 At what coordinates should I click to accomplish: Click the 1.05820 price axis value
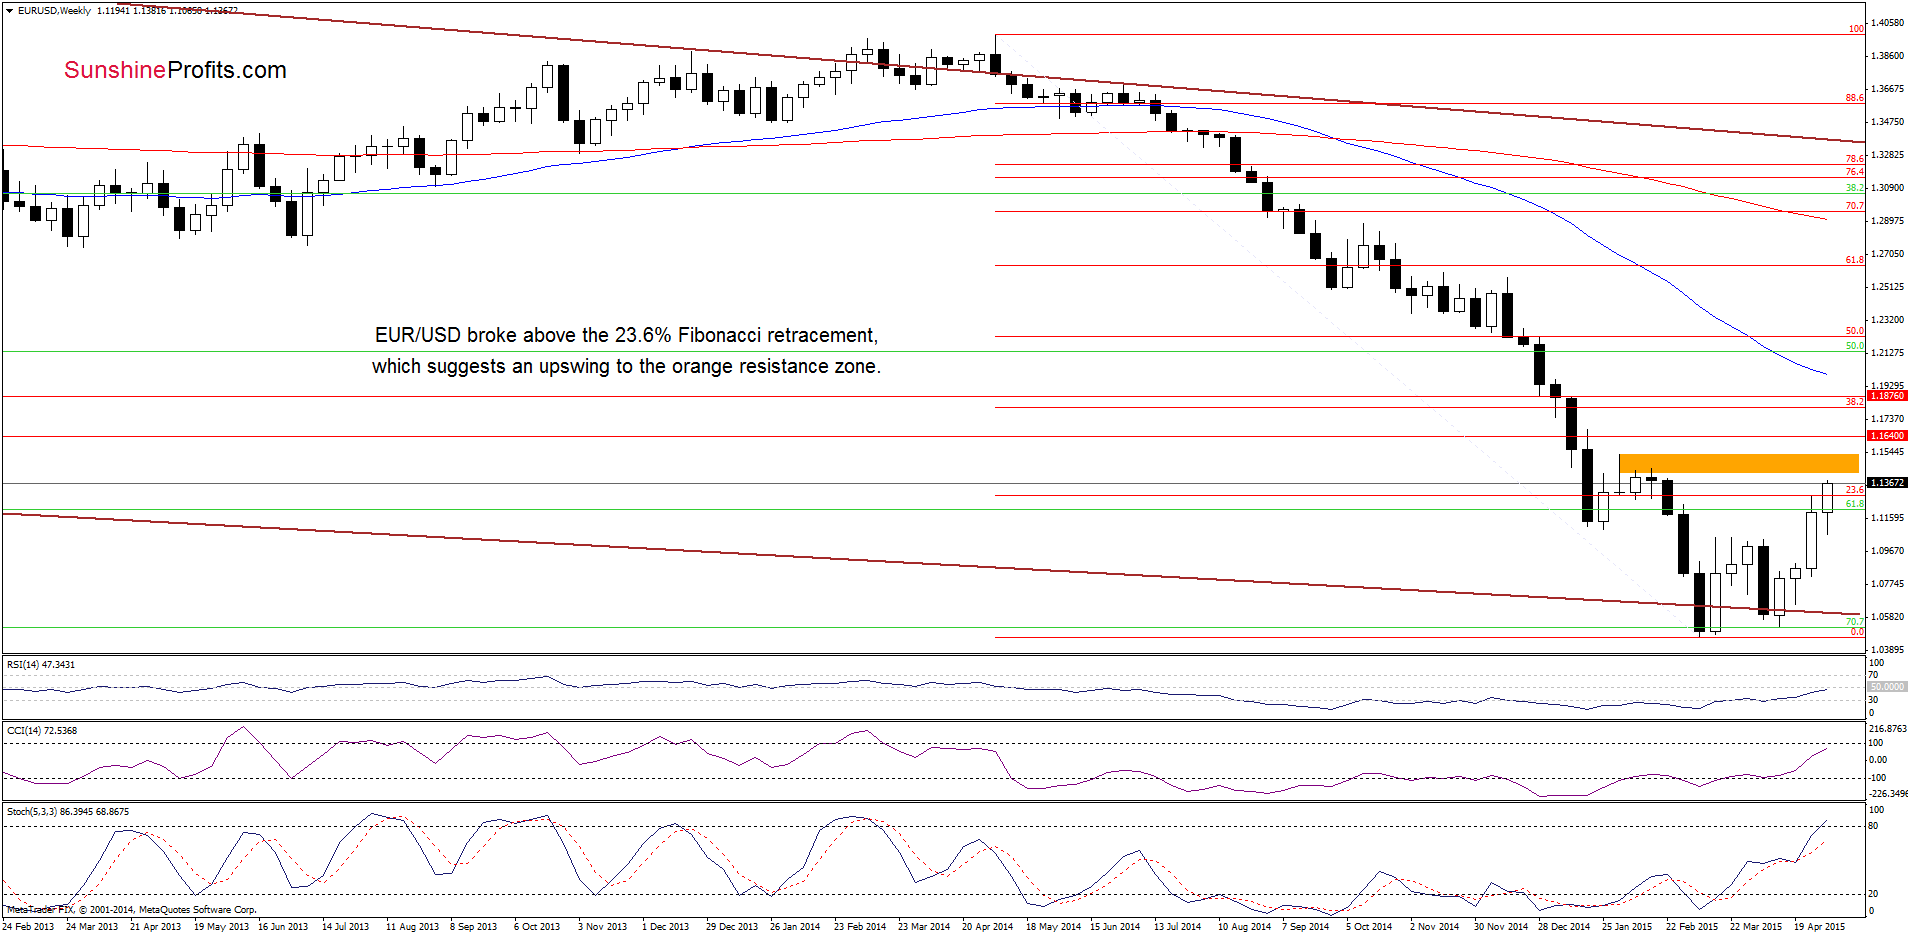click(x=1887, y=617)
